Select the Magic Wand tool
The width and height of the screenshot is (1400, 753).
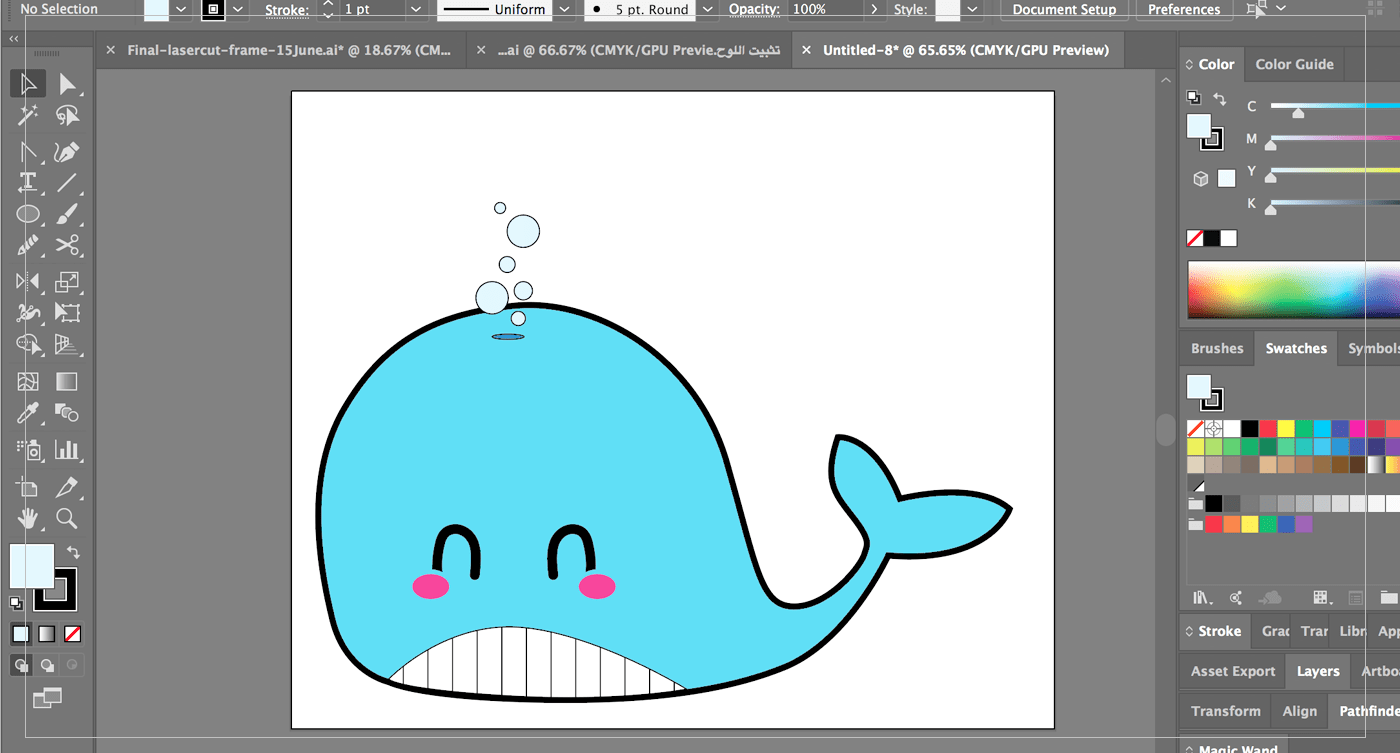tap(28, 116)
